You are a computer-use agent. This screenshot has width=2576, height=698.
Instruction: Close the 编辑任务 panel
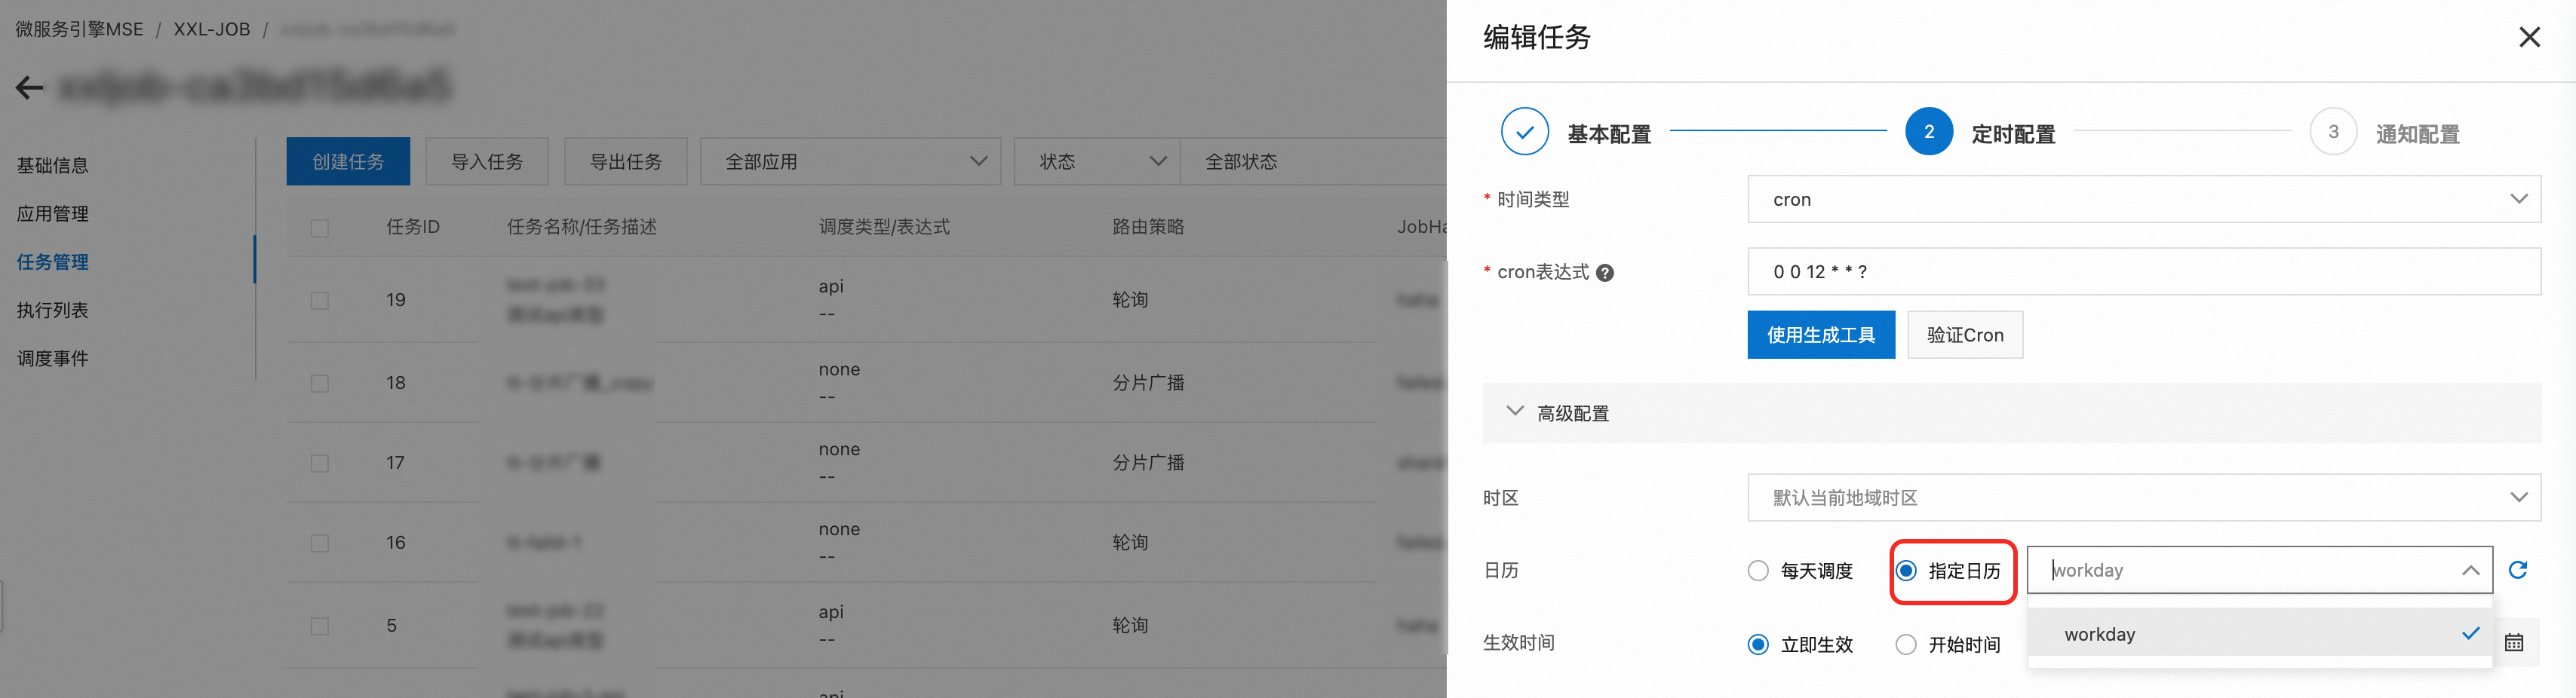tap(2529, 38)
